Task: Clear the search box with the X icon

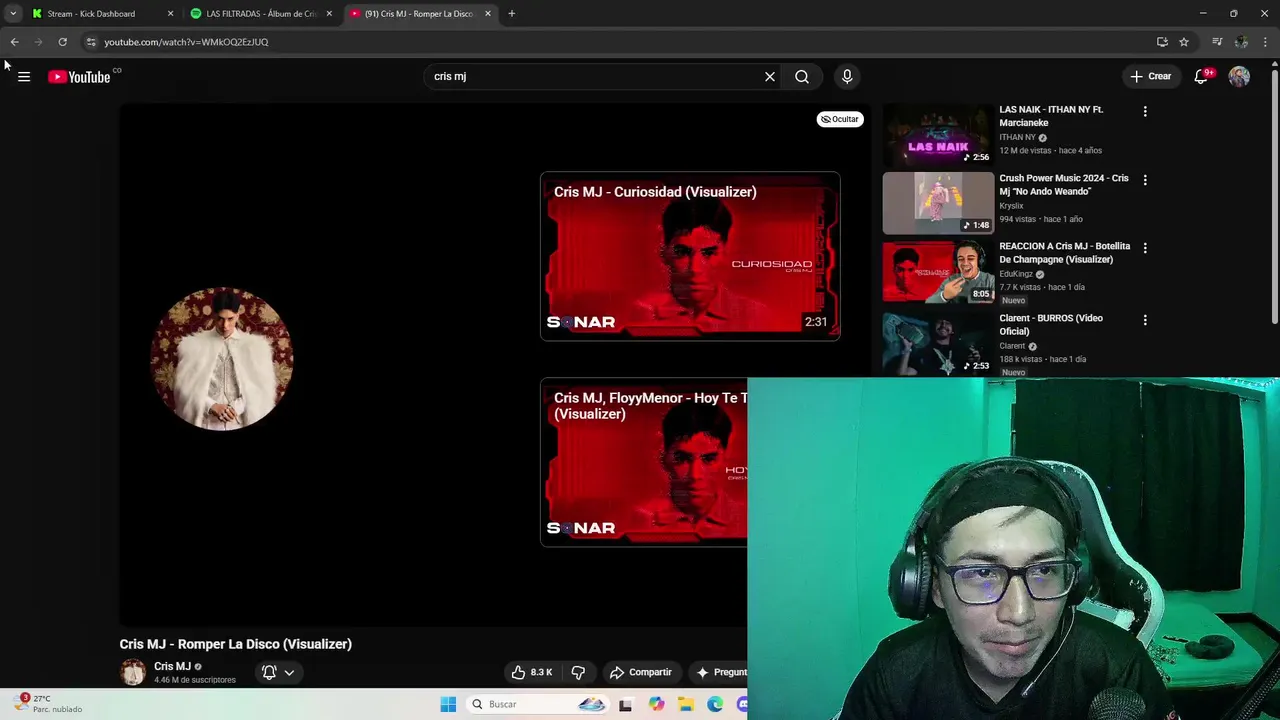Action: (770, 76)
